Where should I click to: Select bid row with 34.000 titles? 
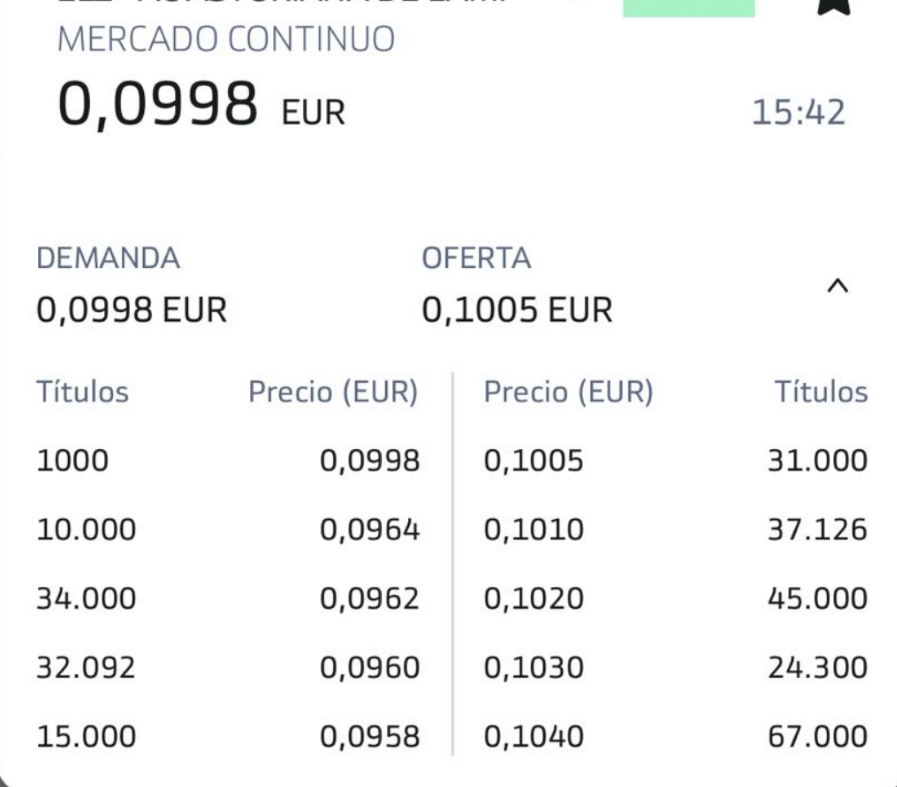click(229, 599)
